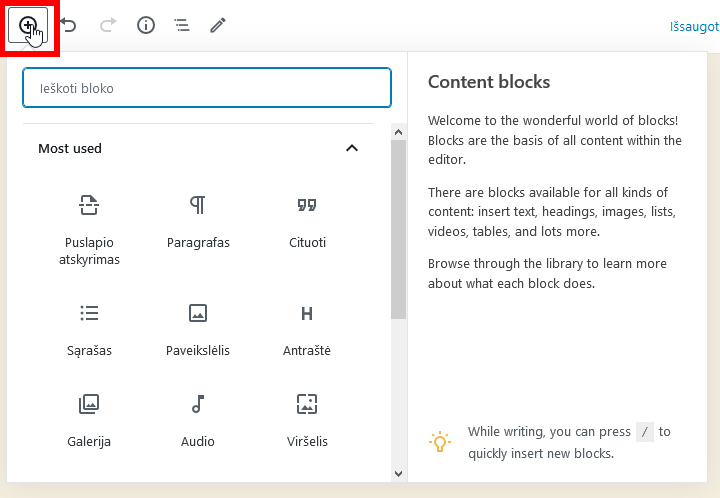
Task: Click the lightbulb tip icon
Action: [x=440, y=442]
